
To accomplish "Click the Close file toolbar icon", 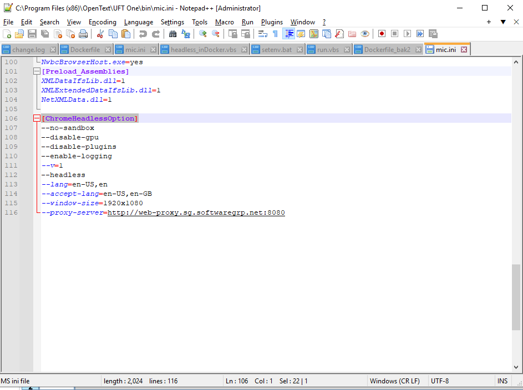I will [58, 34].
